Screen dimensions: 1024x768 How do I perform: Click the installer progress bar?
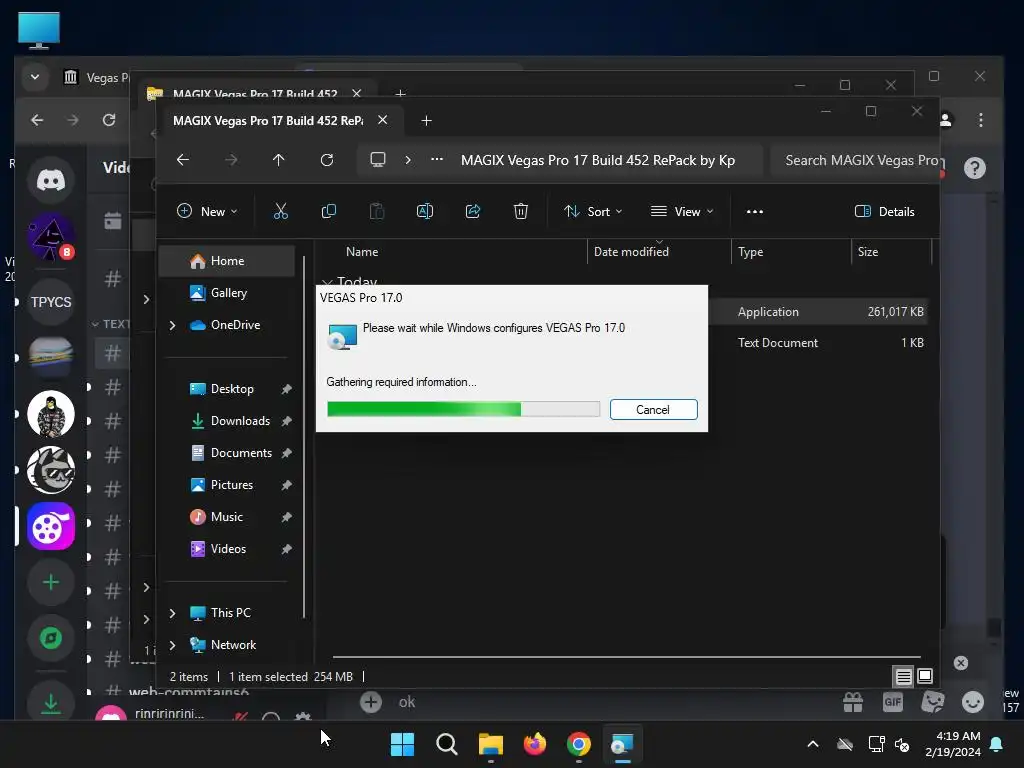coord(463,409)
